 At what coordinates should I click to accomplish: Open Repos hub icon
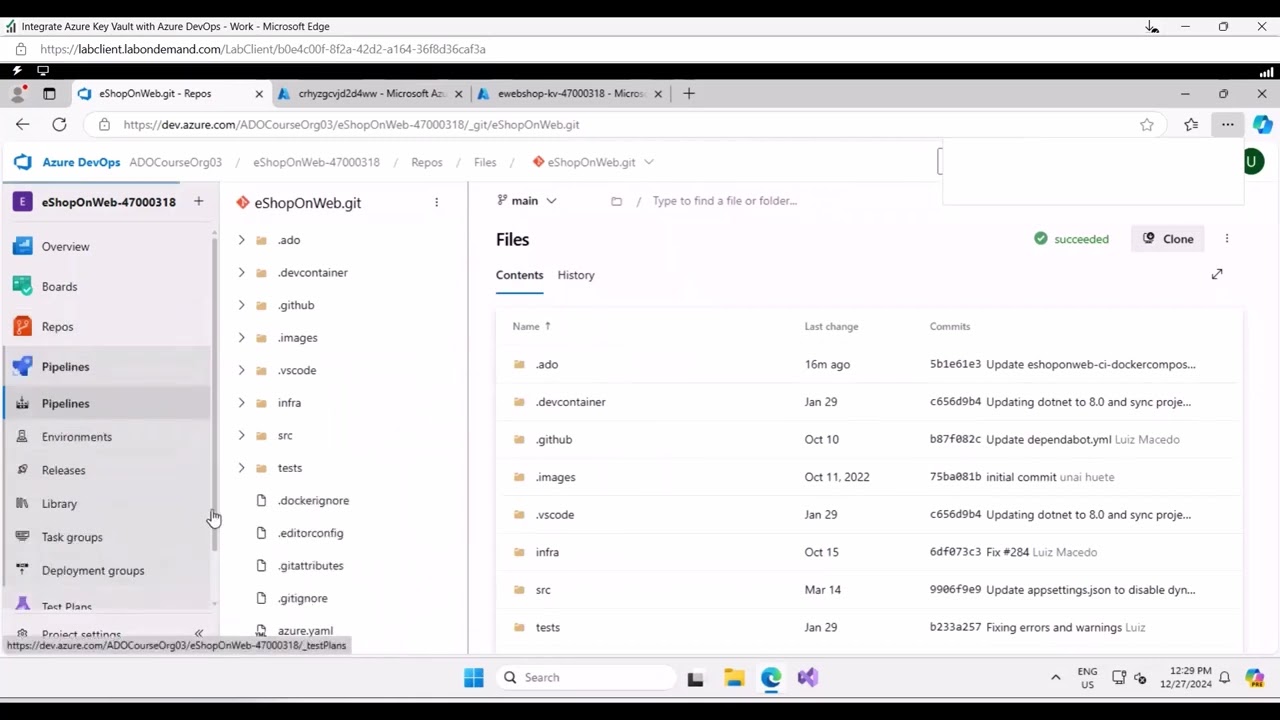pos(22,326)
